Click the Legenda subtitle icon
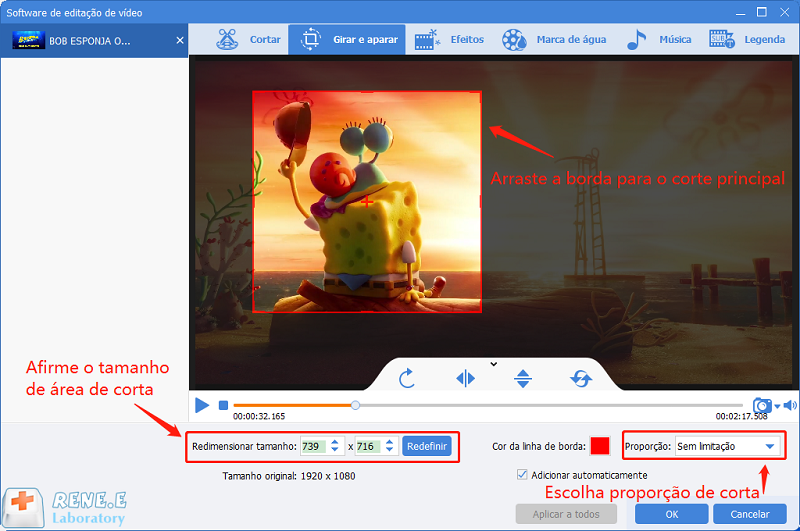Image resolution: width=800 pixels, height=531 pixels. [x=721, y=39]
